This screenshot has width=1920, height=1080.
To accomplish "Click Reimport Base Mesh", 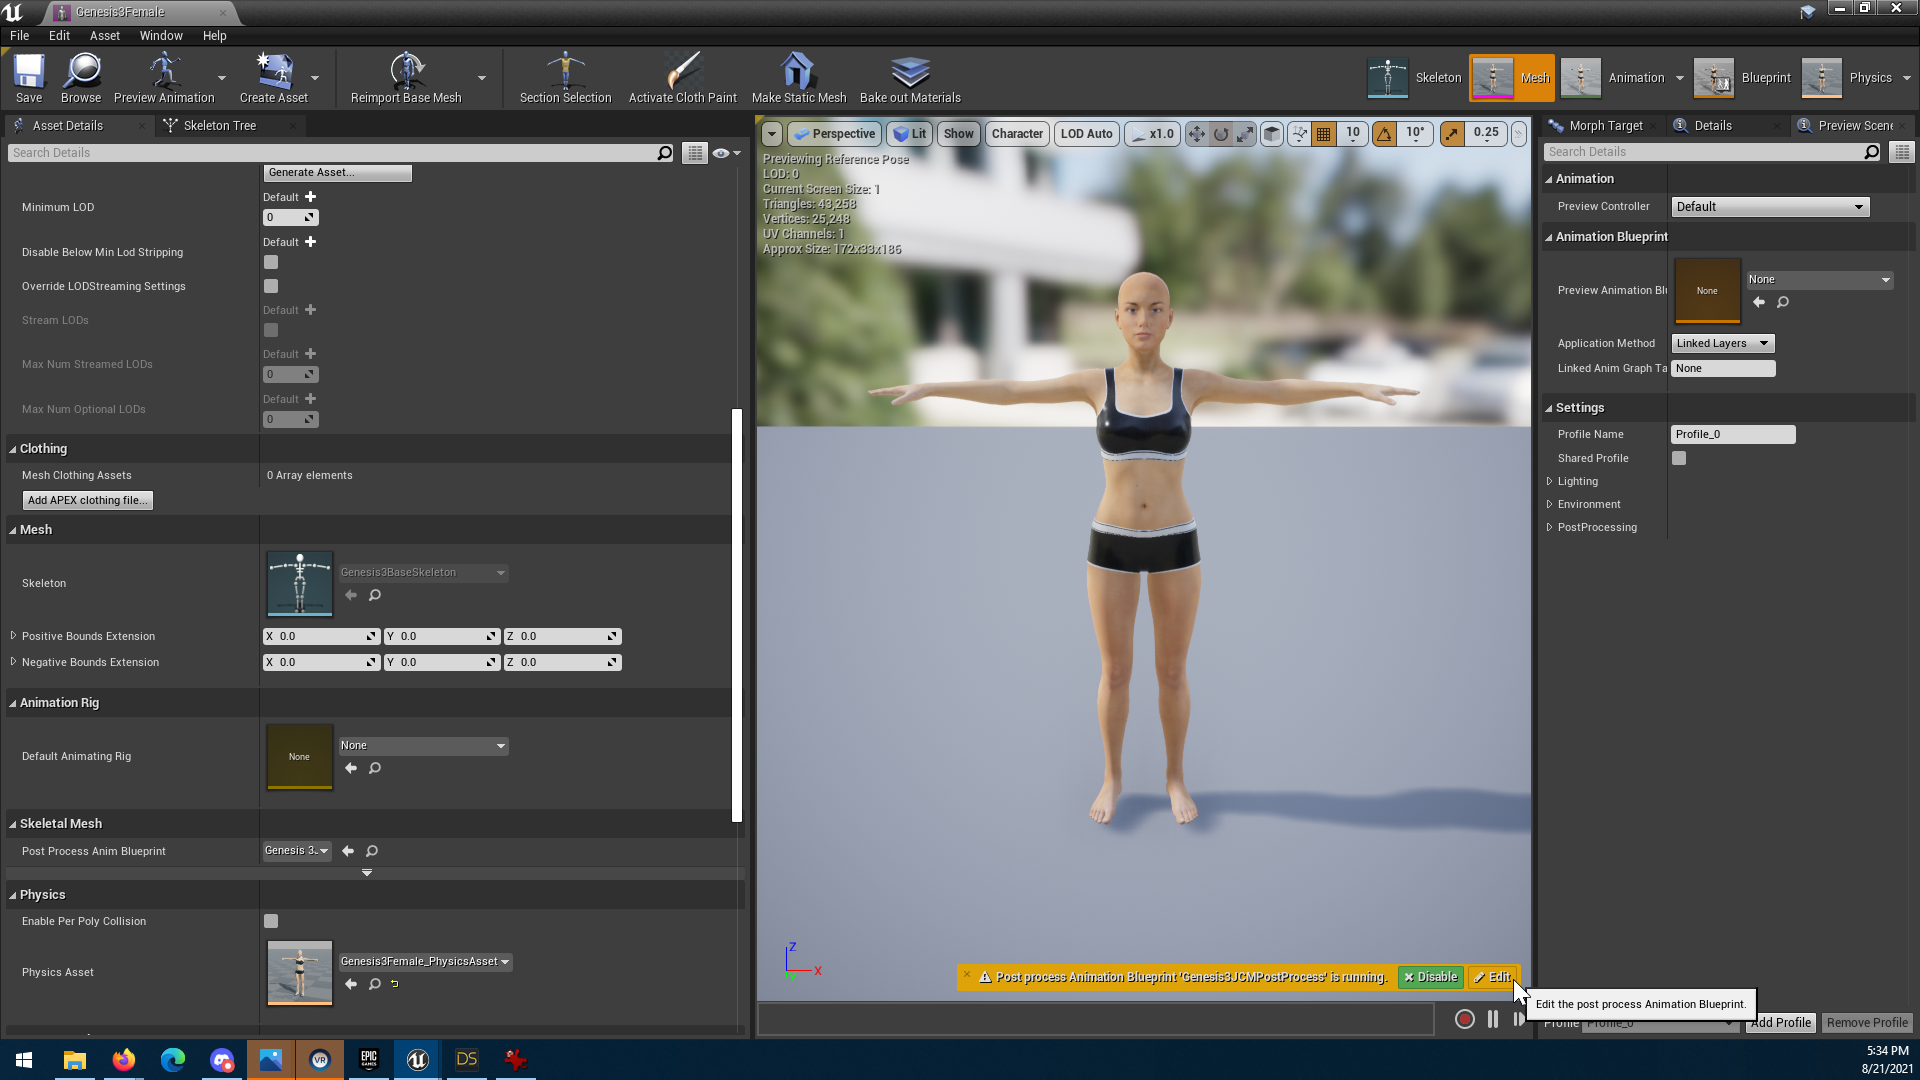I will (x=406, y=77).
